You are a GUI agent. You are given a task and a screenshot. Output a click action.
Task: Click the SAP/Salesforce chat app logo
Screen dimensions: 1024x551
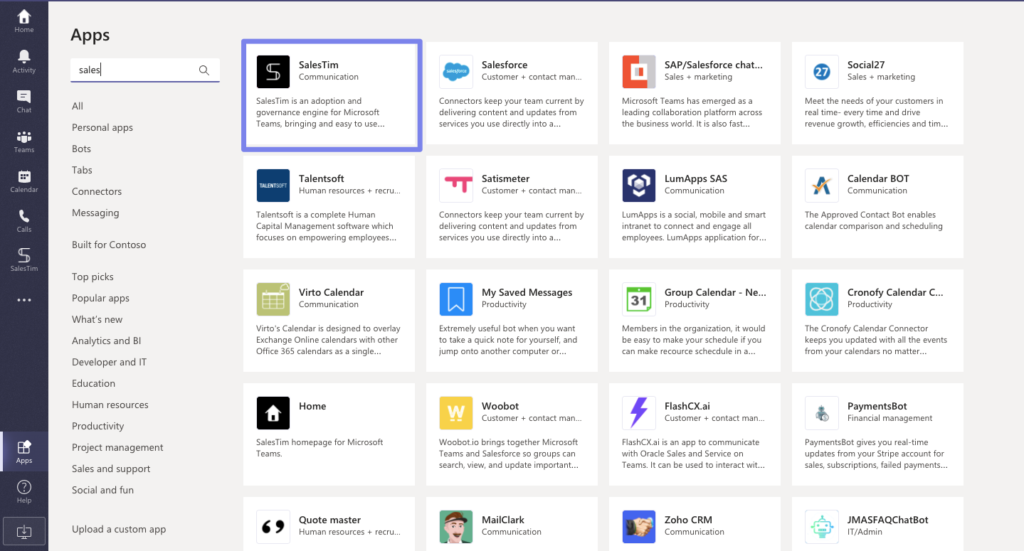click(639, 71)
